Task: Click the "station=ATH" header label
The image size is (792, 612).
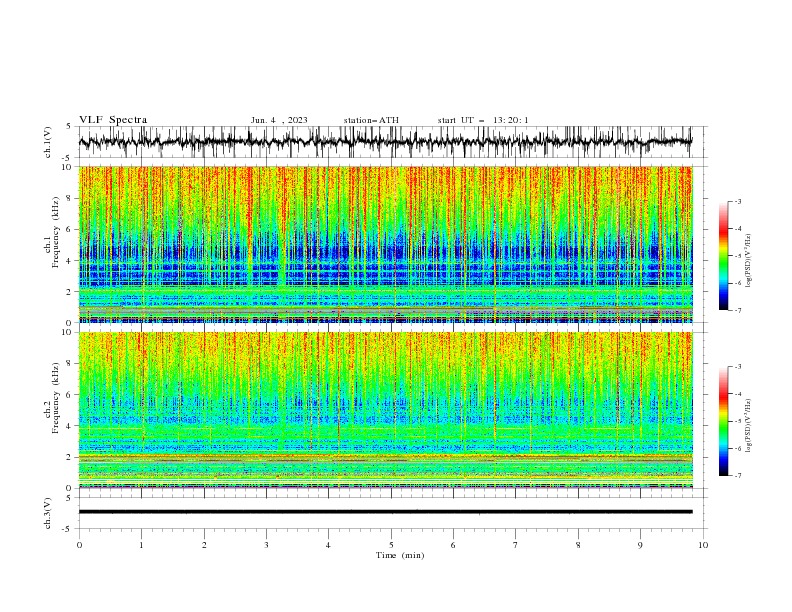Action: [x=371, y=120]
